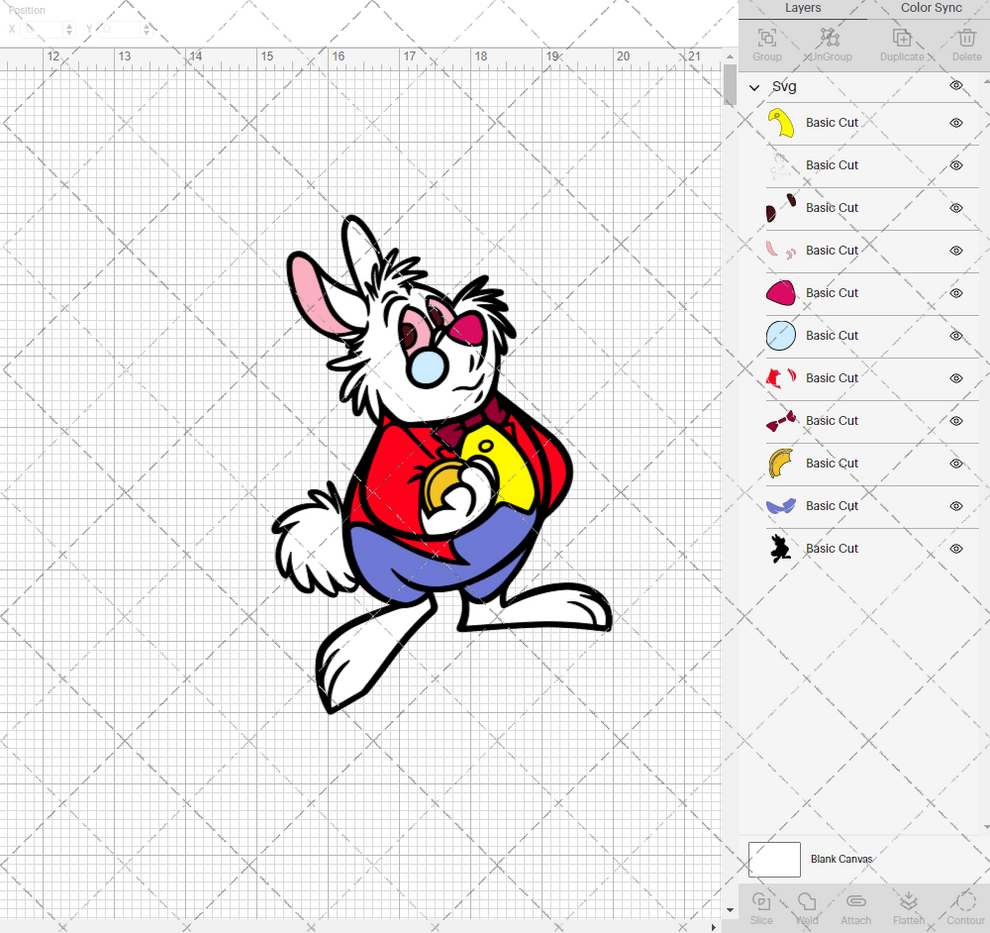Select the Slice tool

(x=761, y=907)
